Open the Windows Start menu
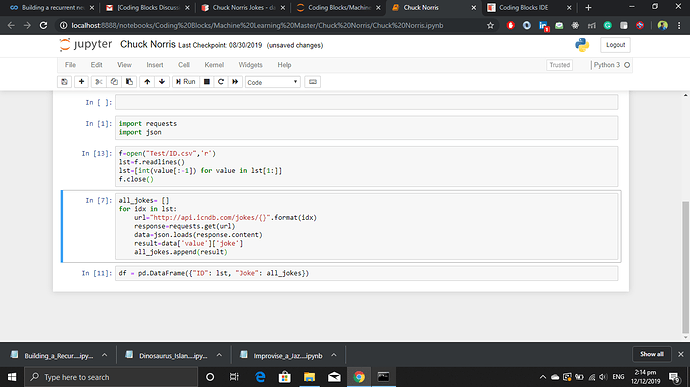The height and width of the screenshot is (387, 690). 12,377
